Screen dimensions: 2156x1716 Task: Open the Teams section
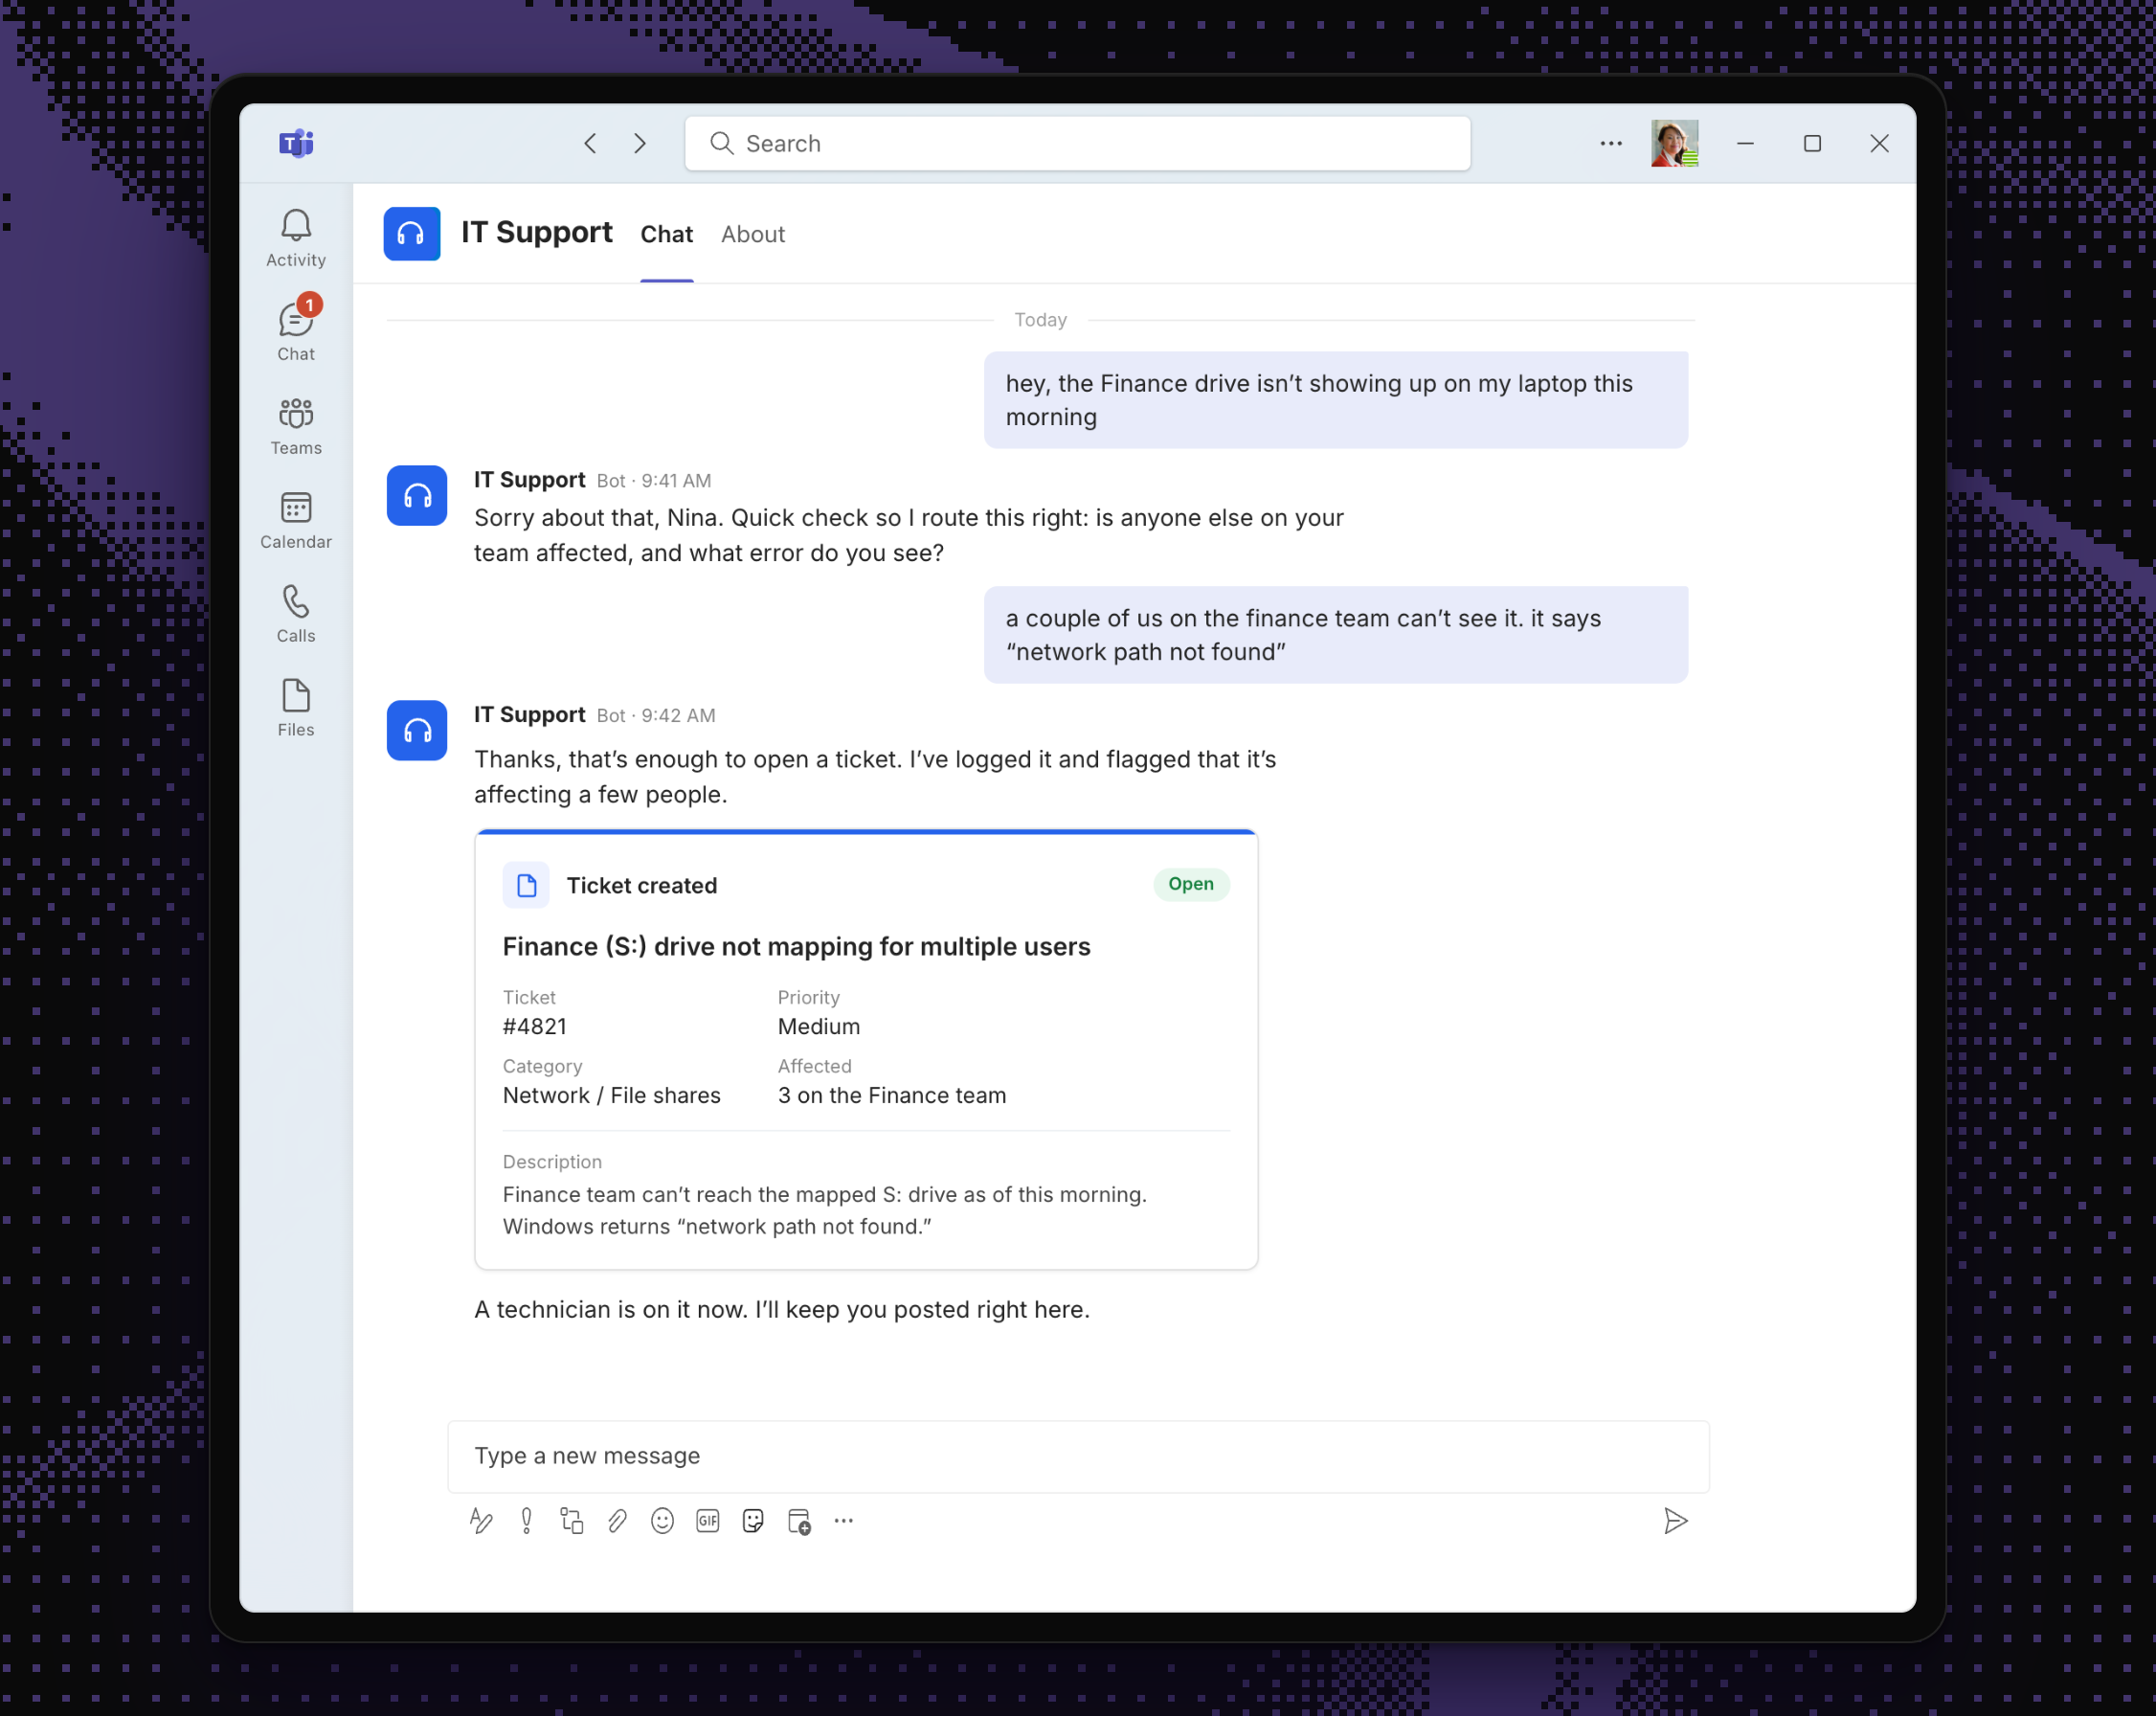pyautogui.click(x=296, y=426)
